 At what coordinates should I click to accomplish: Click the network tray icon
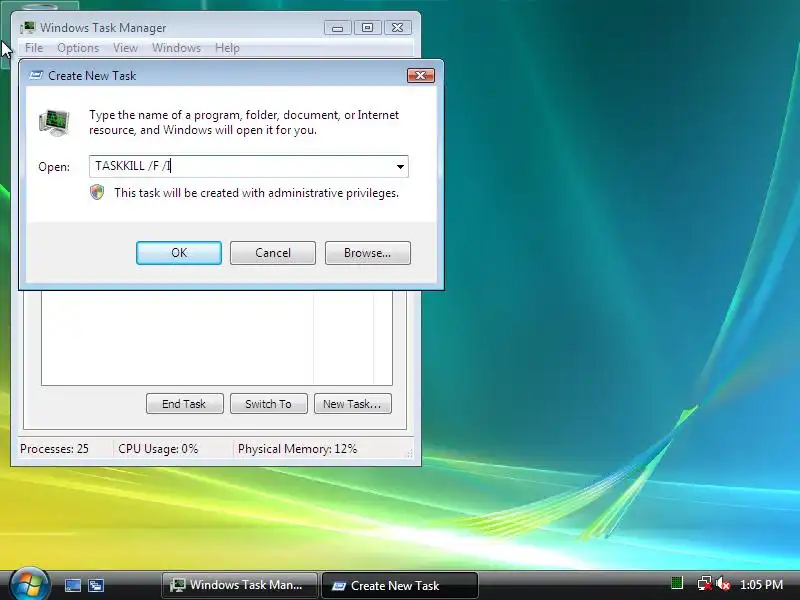click(705, 583)
